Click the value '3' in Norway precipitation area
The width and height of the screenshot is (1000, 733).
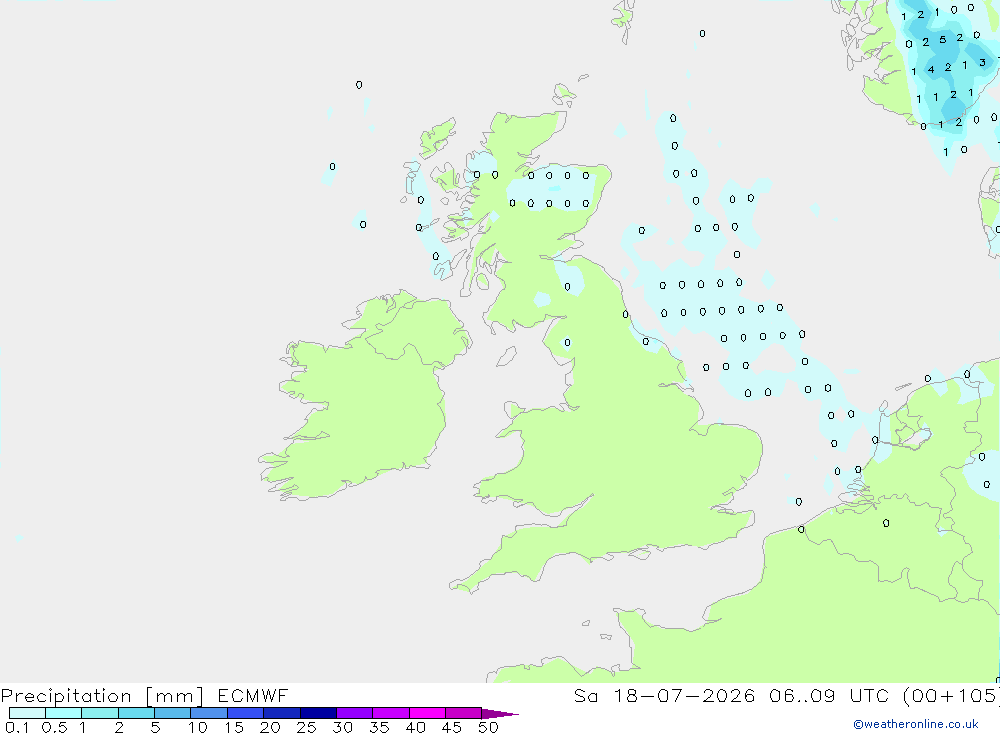982,62
